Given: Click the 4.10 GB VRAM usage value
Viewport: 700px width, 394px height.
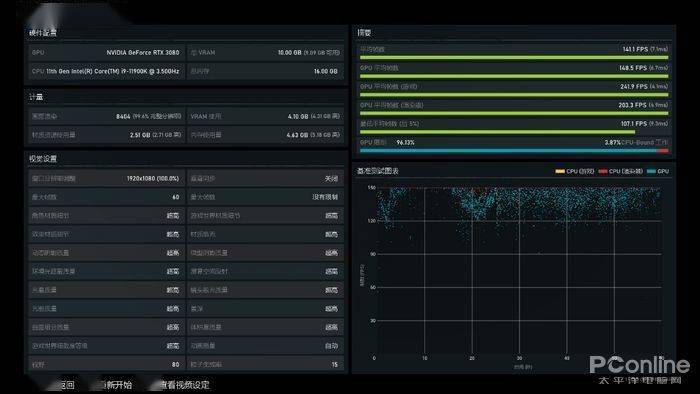Looking at the screenshot, I should (298, 116).
